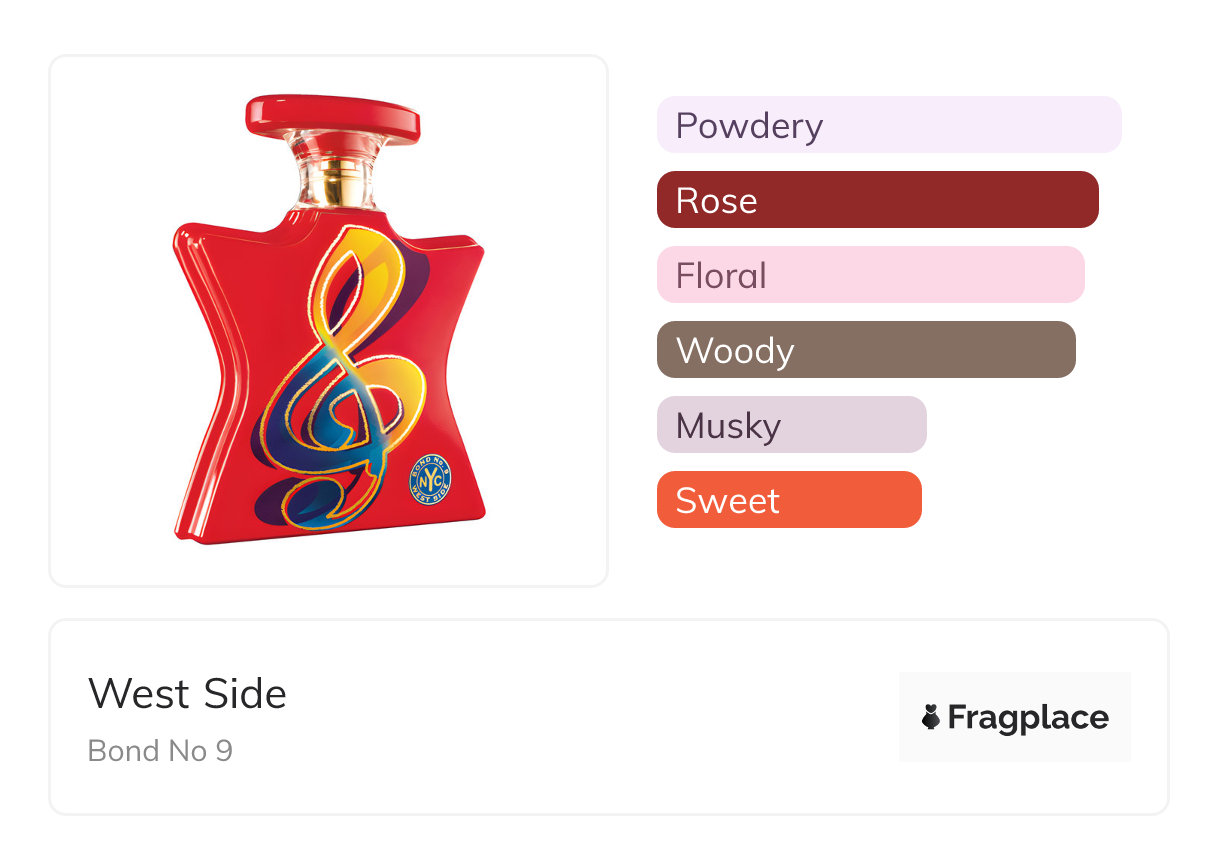Viewport: 1218px width, 864px height.
Task: Open the West Side fragrance title
Action: (187, 694)
